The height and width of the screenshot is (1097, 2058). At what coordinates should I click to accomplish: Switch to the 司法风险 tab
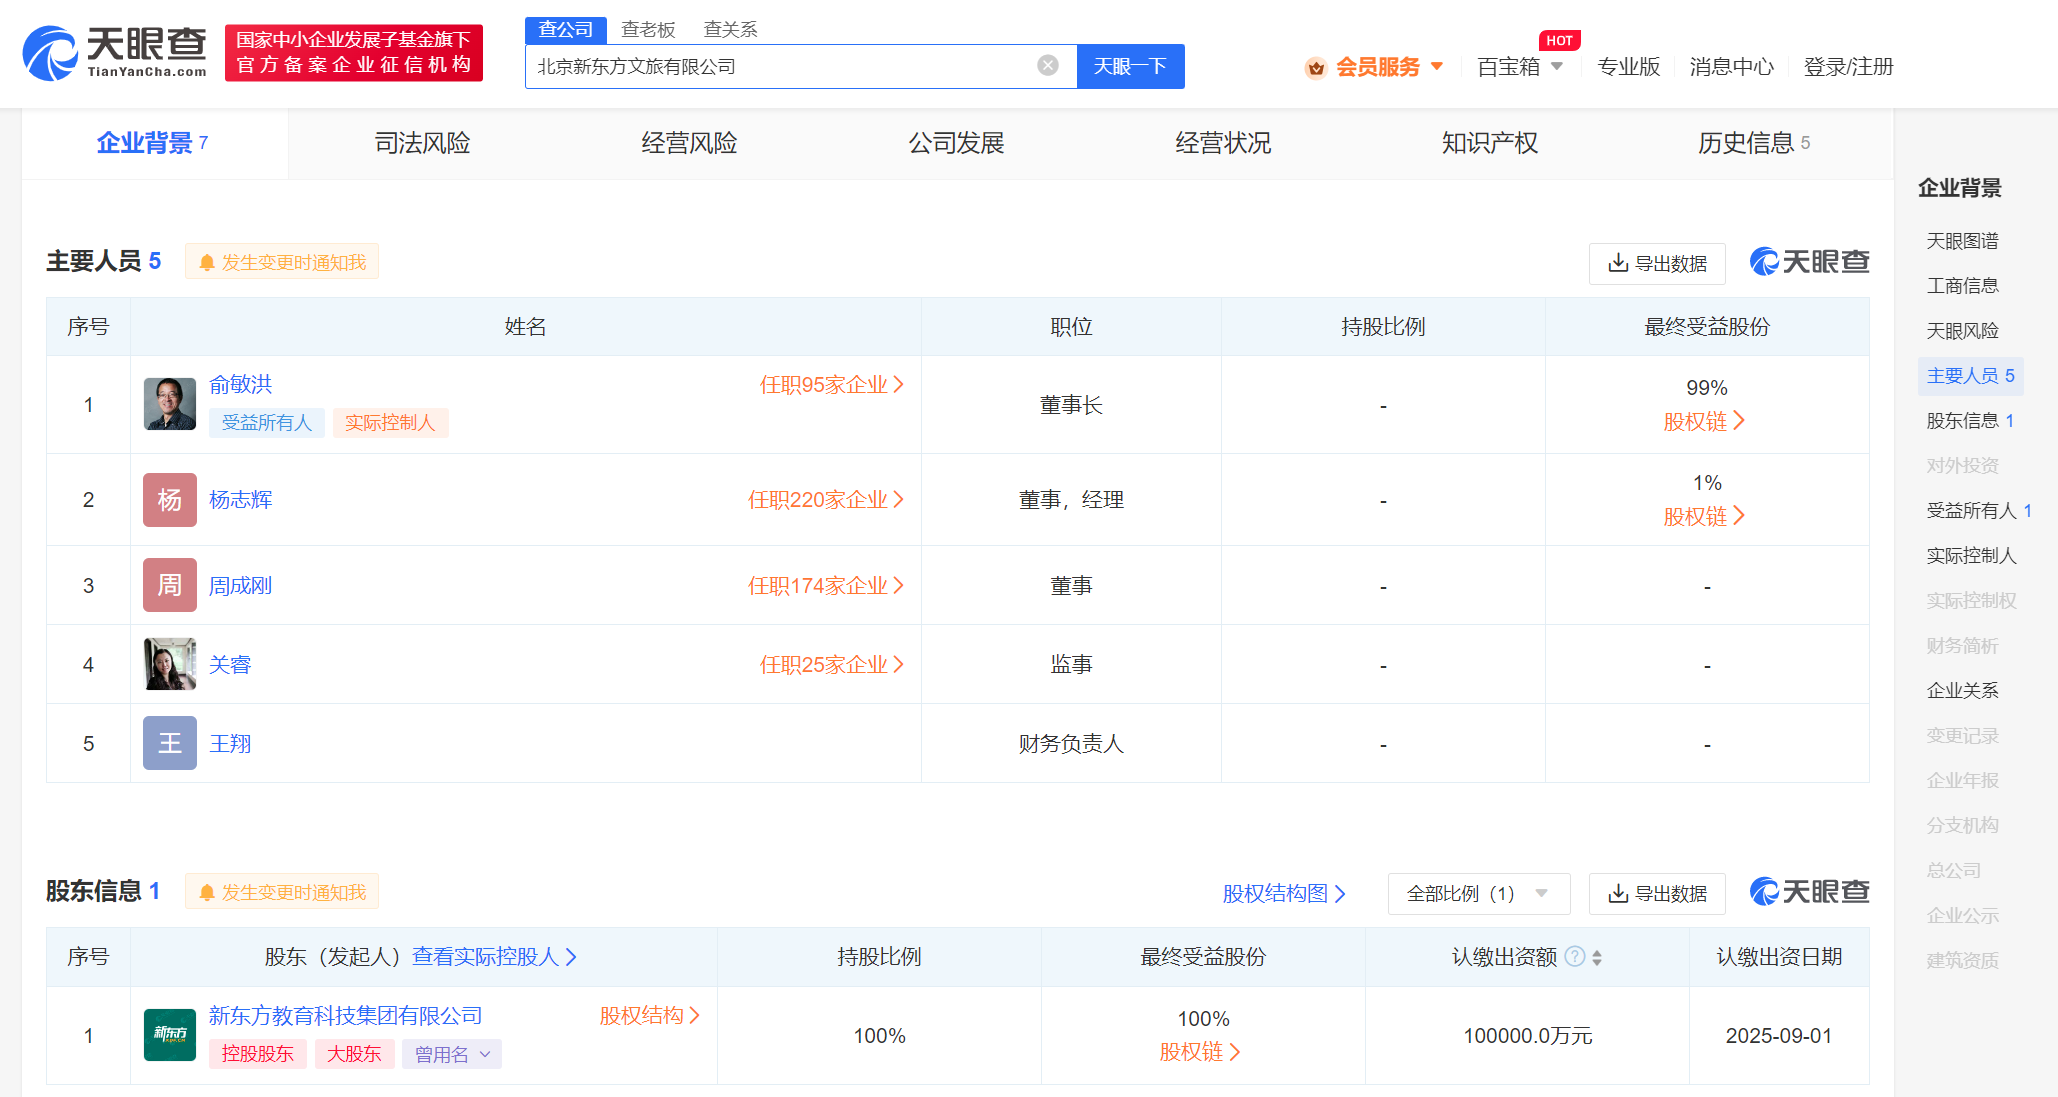pos(422,143)
